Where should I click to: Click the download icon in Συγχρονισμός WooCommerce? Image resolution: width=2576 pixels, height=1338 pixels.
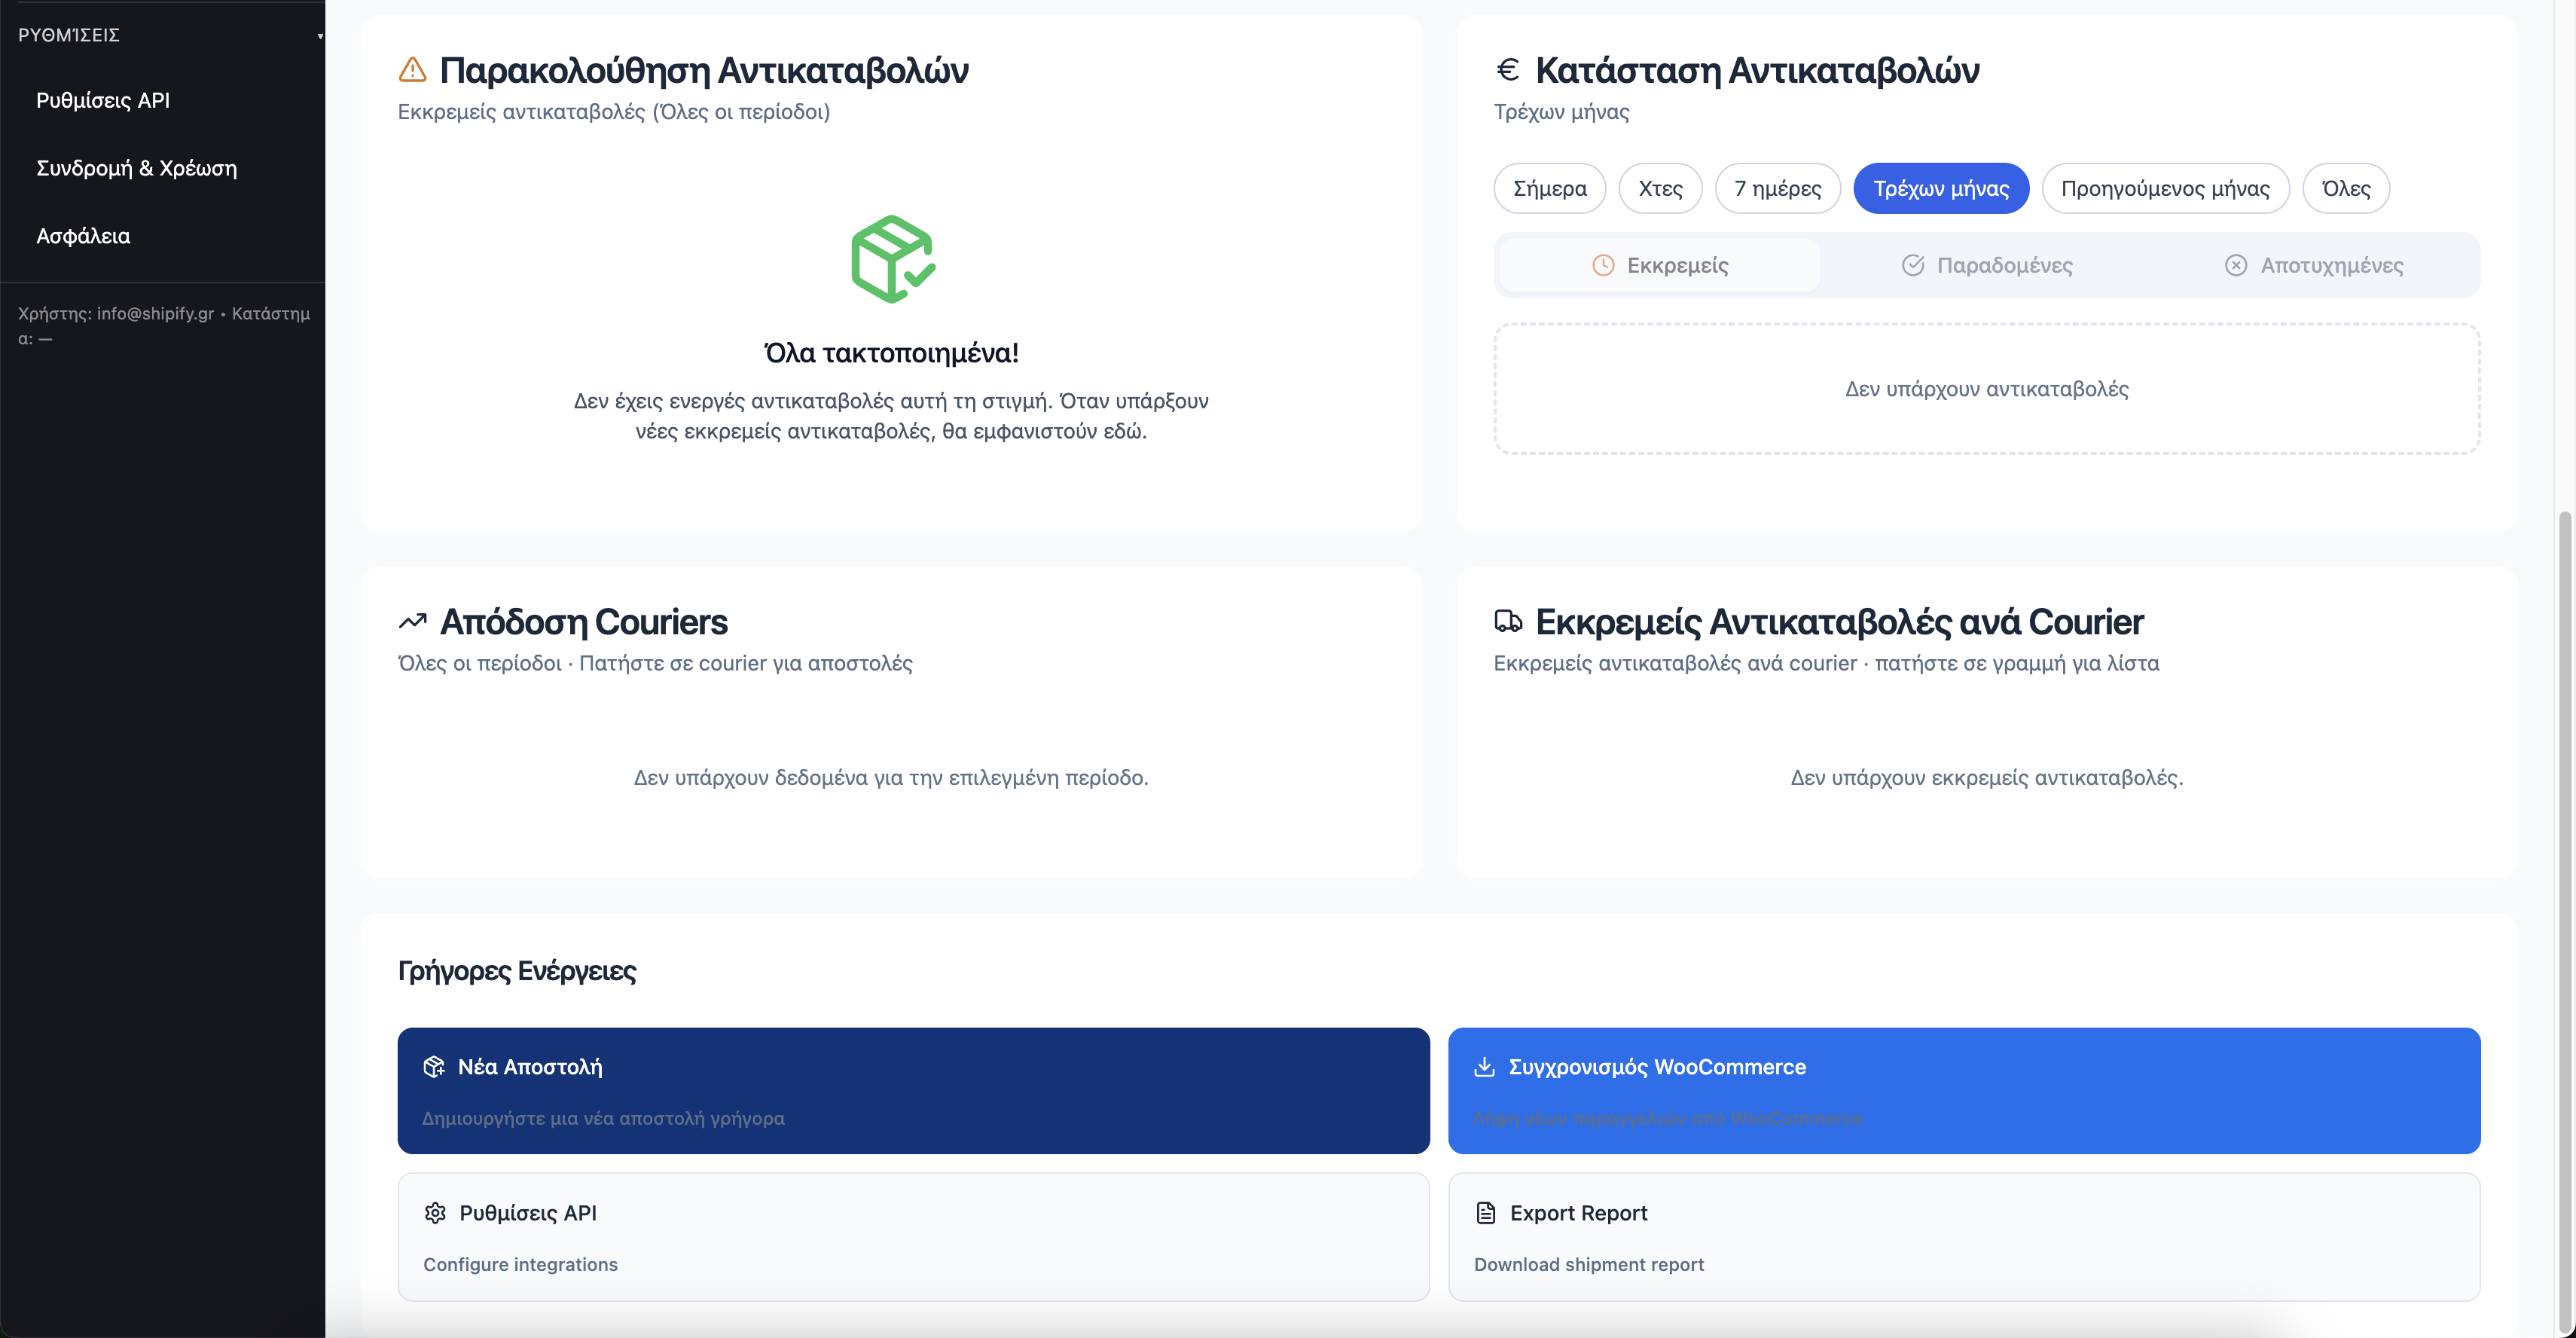1484,1066
